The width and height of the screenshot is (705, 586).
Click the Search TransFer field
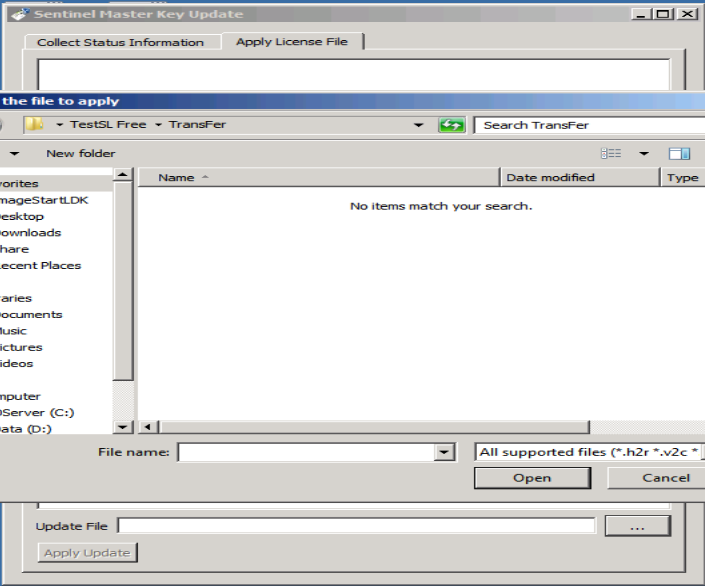[x=589, y=125]
